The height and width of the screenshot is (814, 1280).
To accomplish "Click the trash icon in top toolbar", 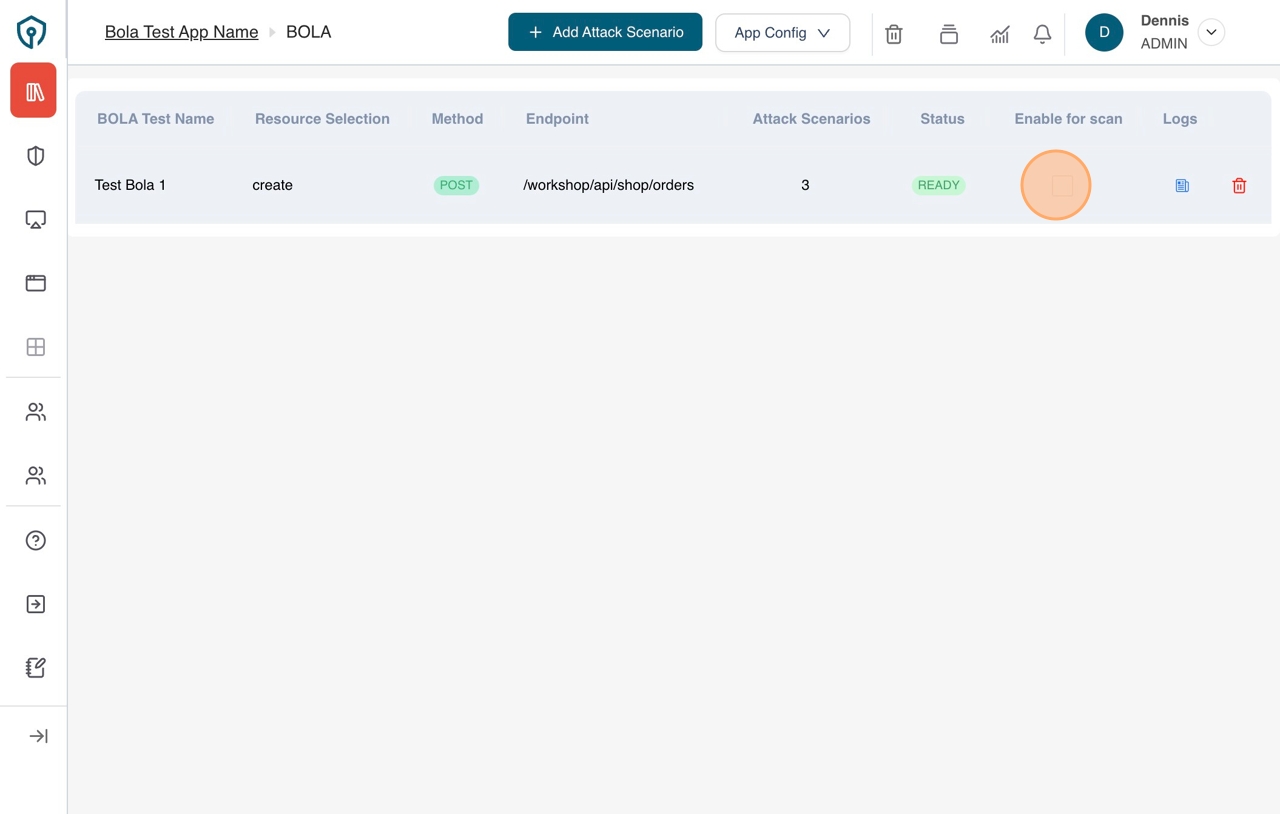I will click(894, 34).
